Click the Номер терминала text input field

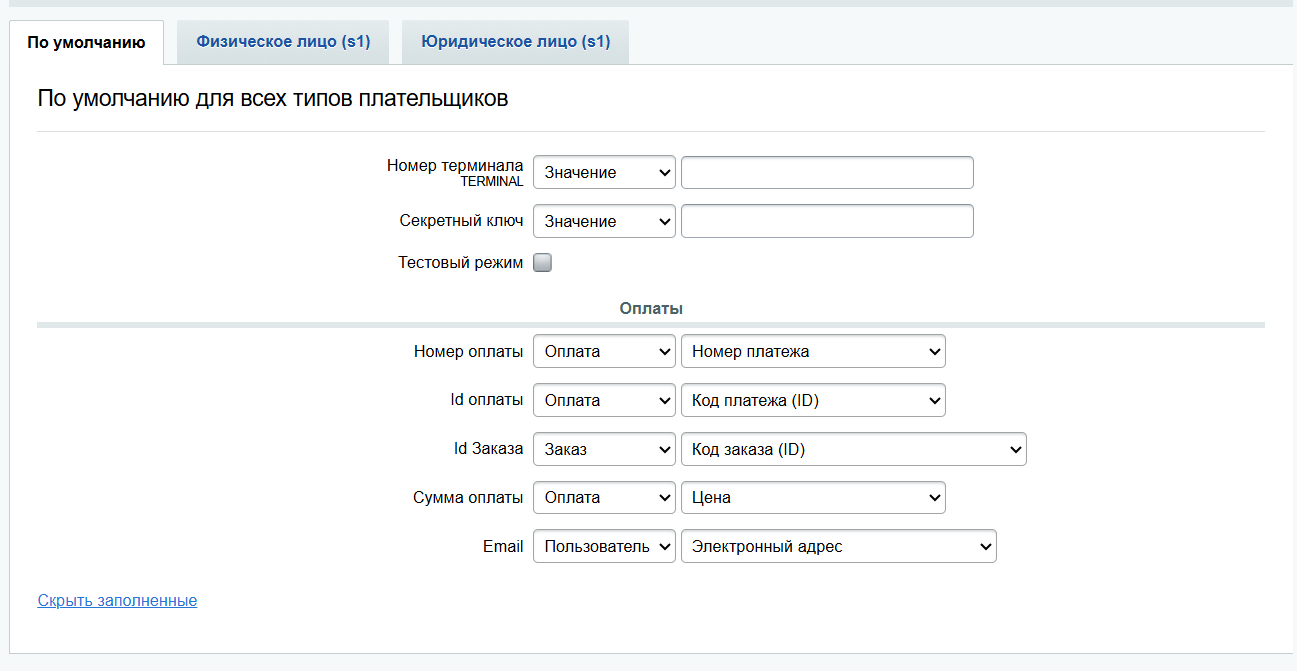tap(827, 173)
